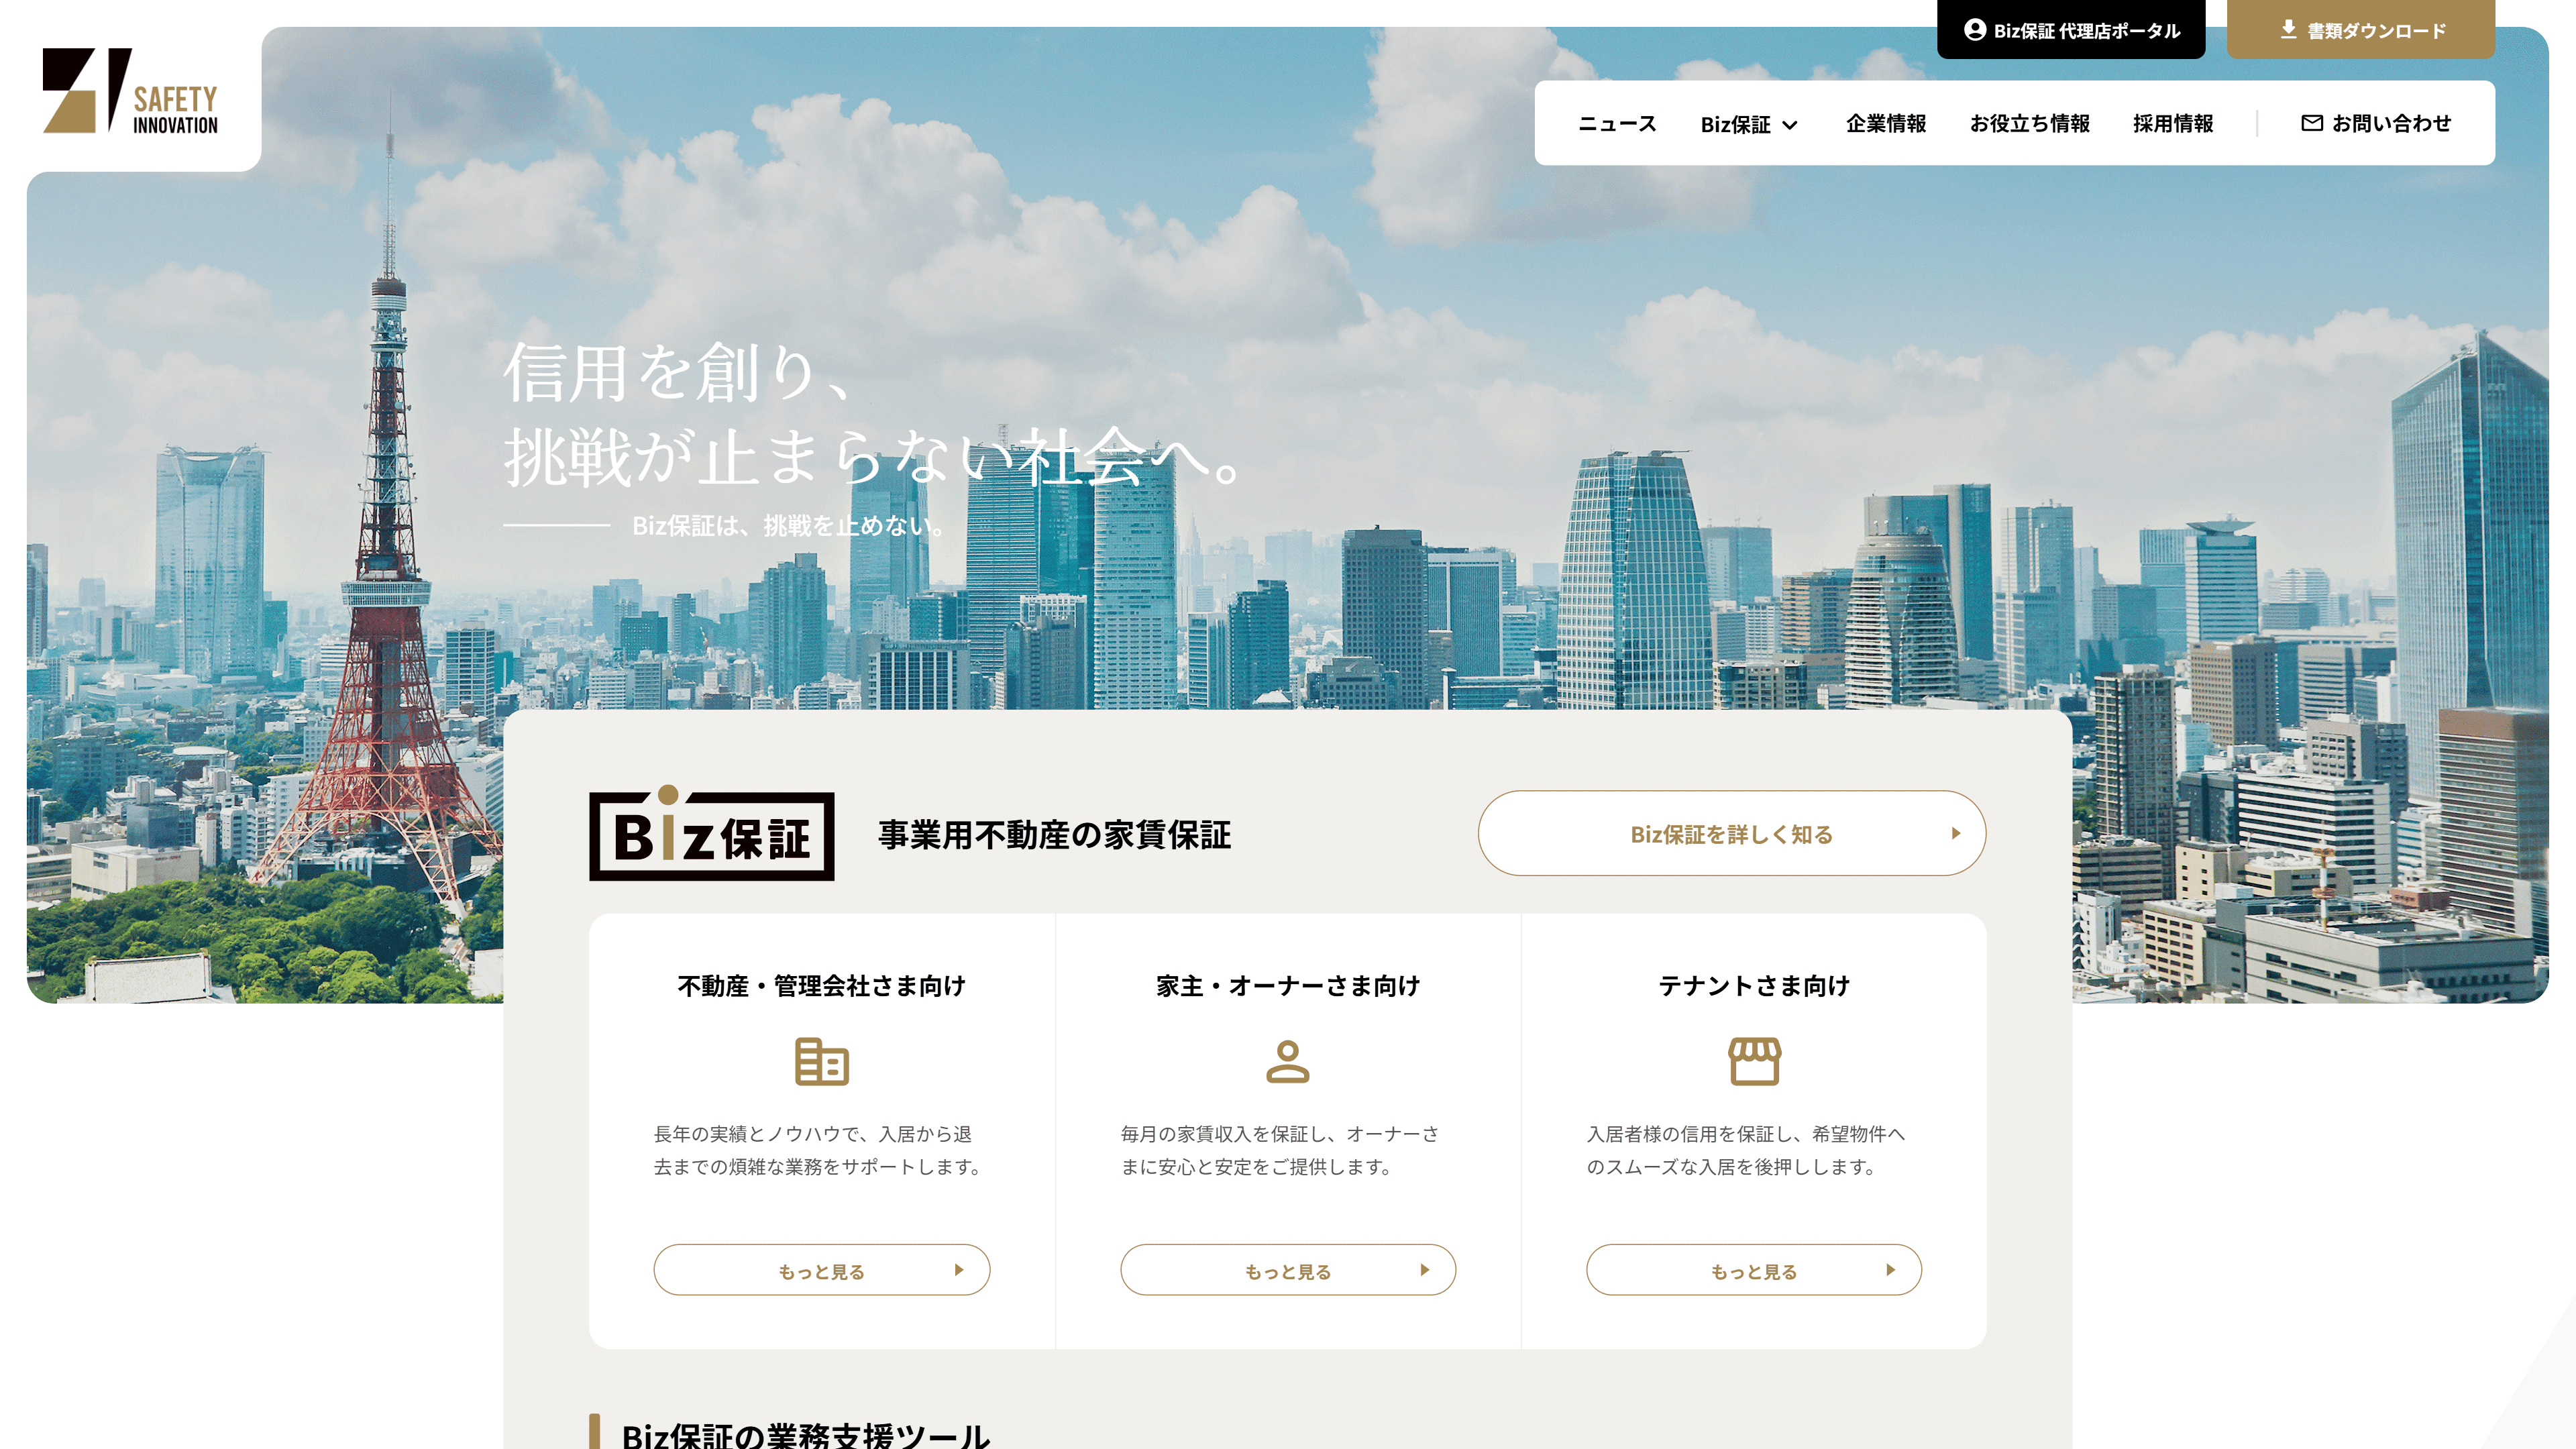Click the Biz保証を詳しく知る button
2576x1449 pixels.
point(1731,834)
